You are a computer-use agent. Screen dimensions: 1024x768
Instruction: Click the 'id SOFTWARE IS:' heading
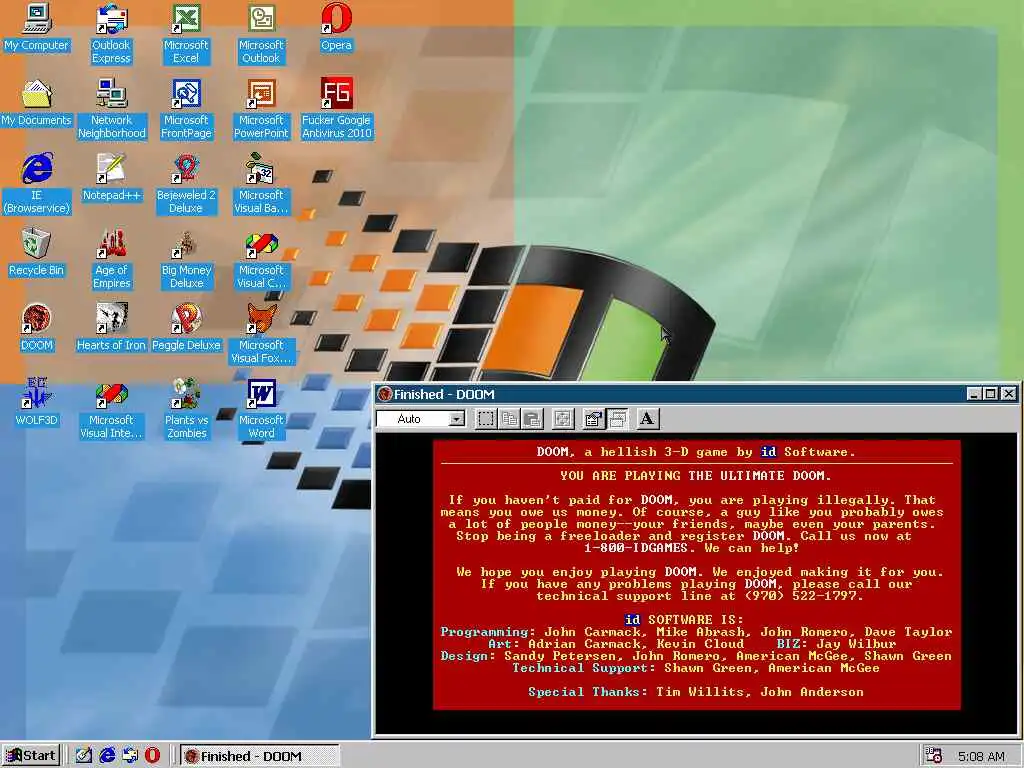tap(684, 620)
